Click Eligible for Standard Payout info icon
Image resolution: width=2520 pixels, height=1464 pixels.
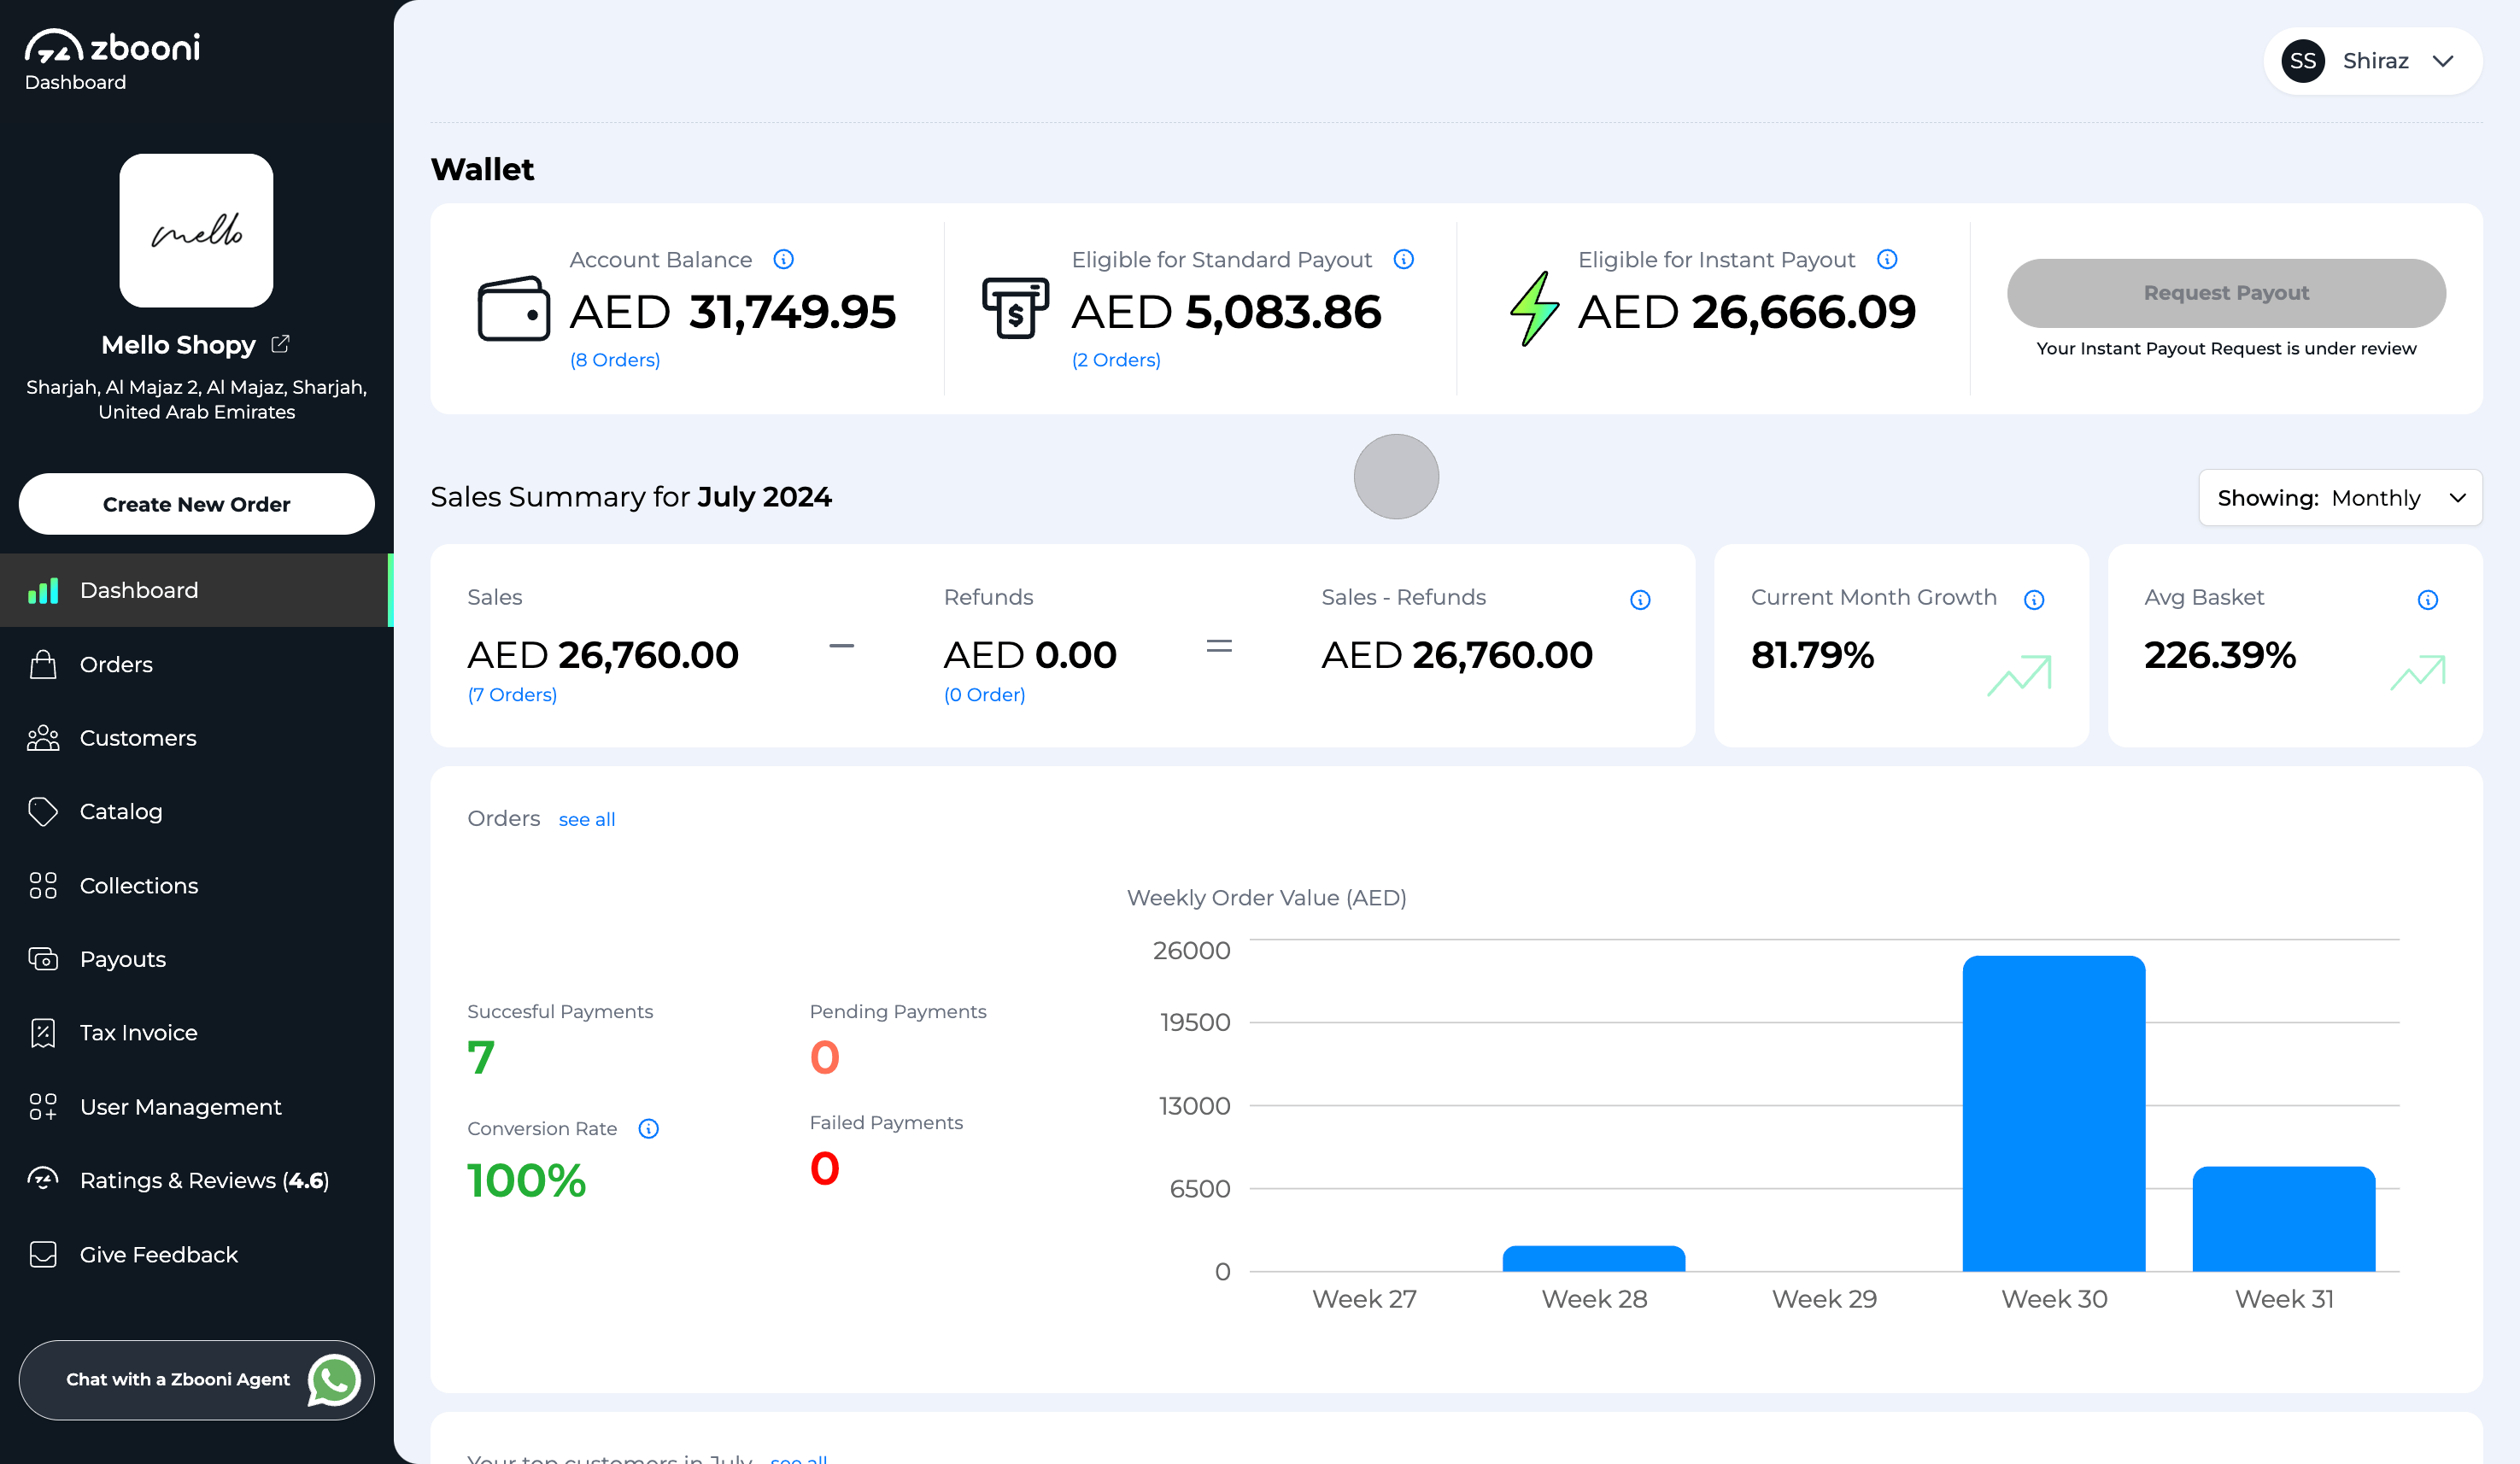pos(1404,260)
